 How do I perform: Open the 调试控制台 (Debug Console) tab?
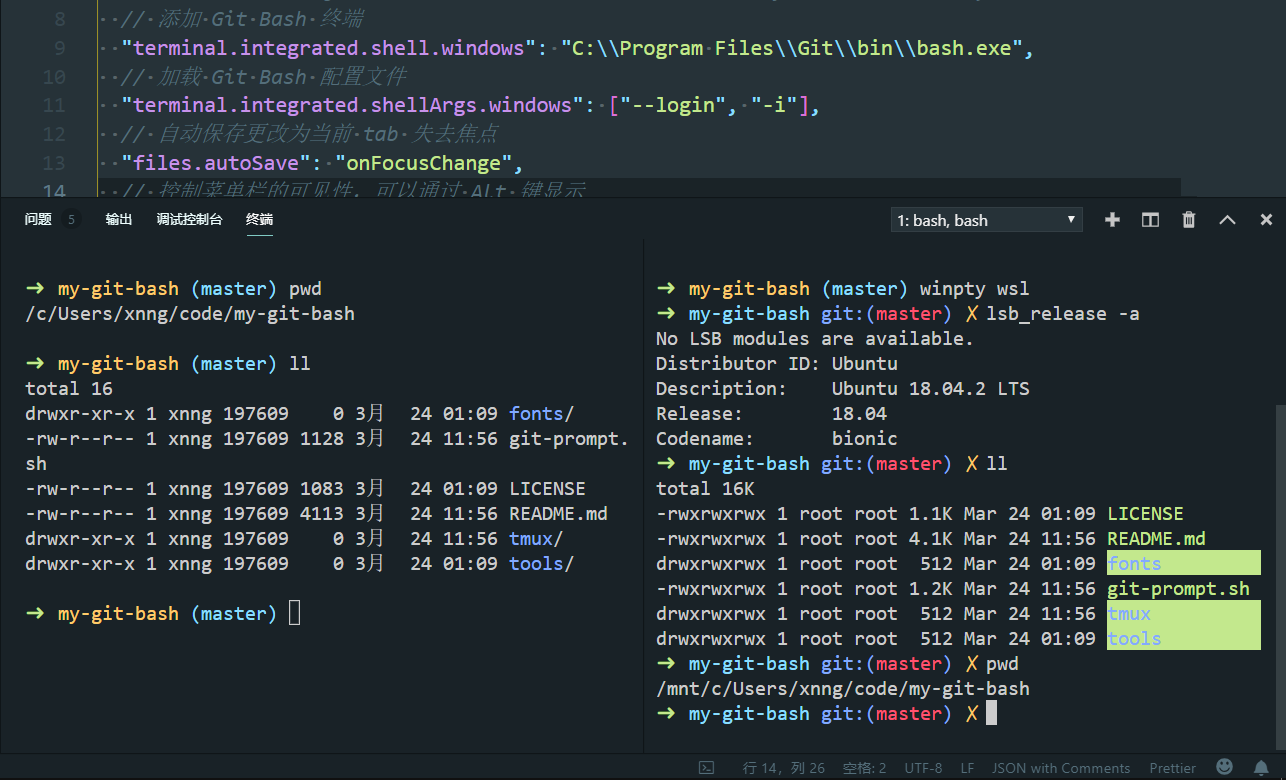click(x=189, y=219)
